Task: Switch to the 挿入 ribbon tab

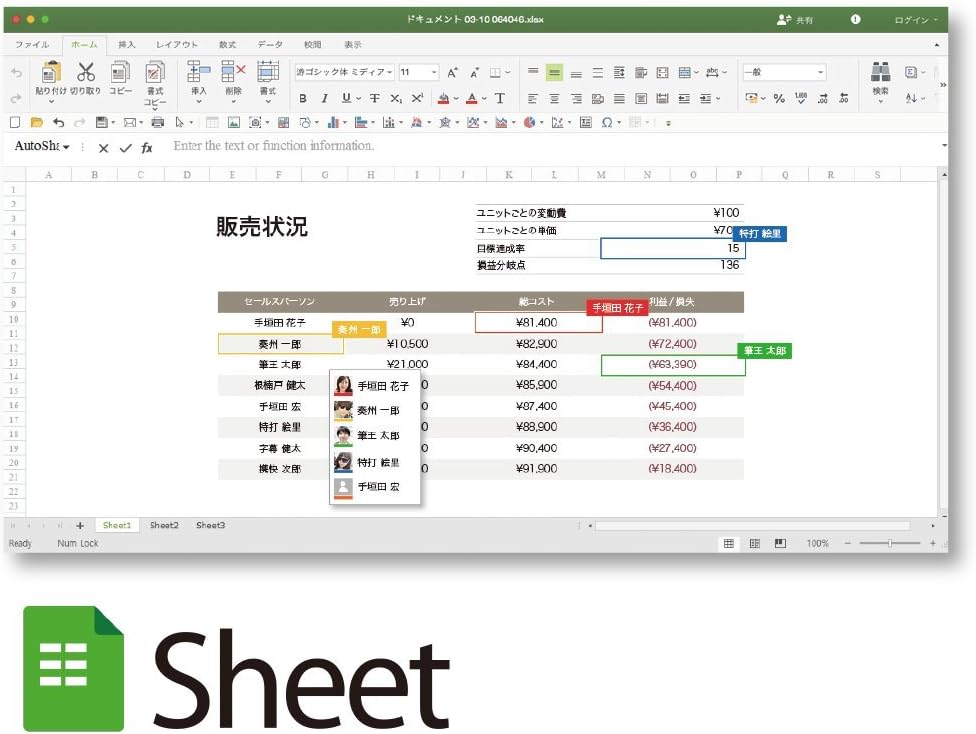Action: [126, 45]
